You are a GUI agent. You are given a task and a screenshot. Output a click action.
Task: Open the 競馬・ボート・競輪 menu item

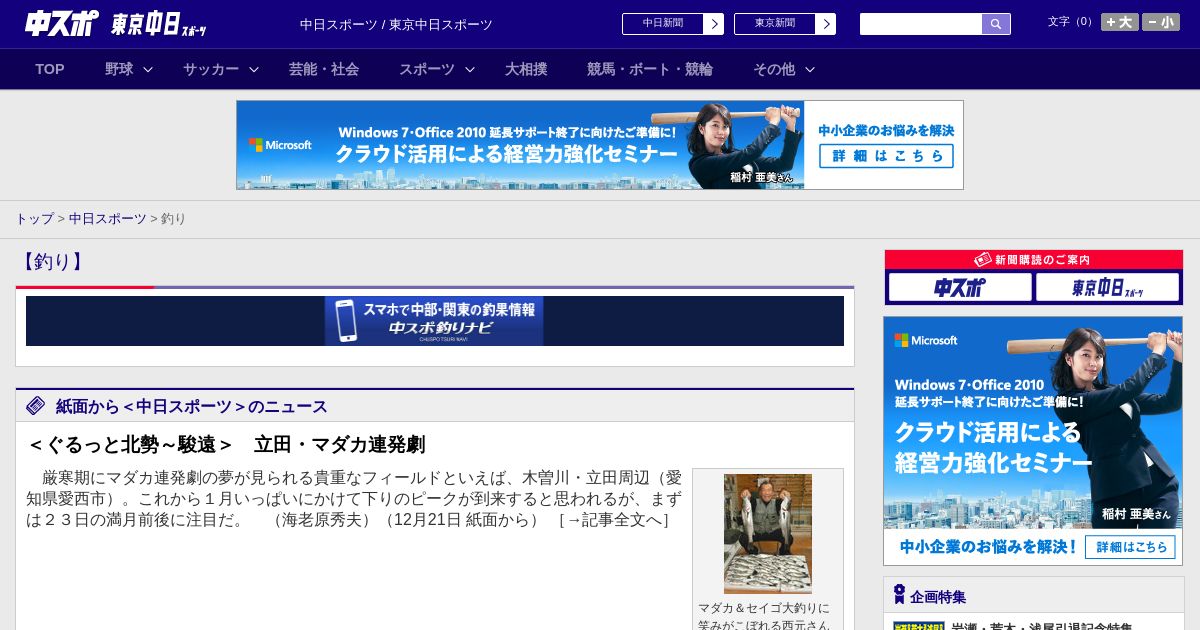650,69
